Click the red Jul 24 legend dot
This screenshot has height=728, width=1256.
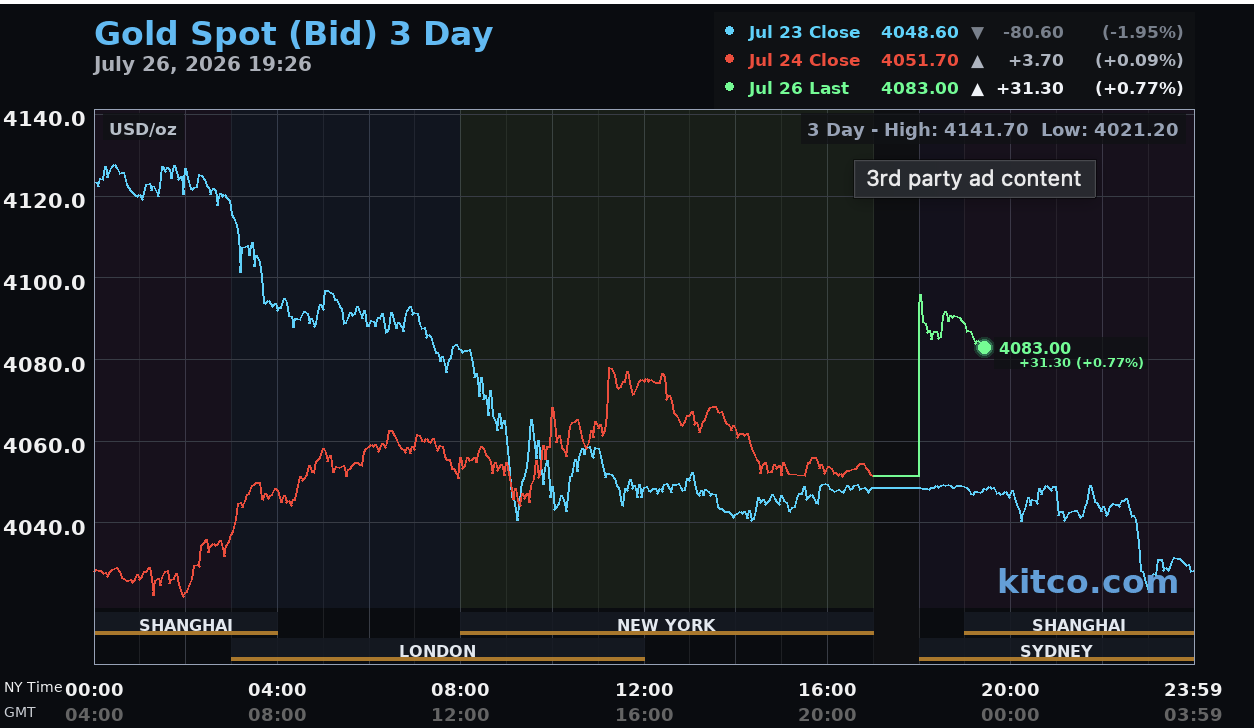pos(729,60)
